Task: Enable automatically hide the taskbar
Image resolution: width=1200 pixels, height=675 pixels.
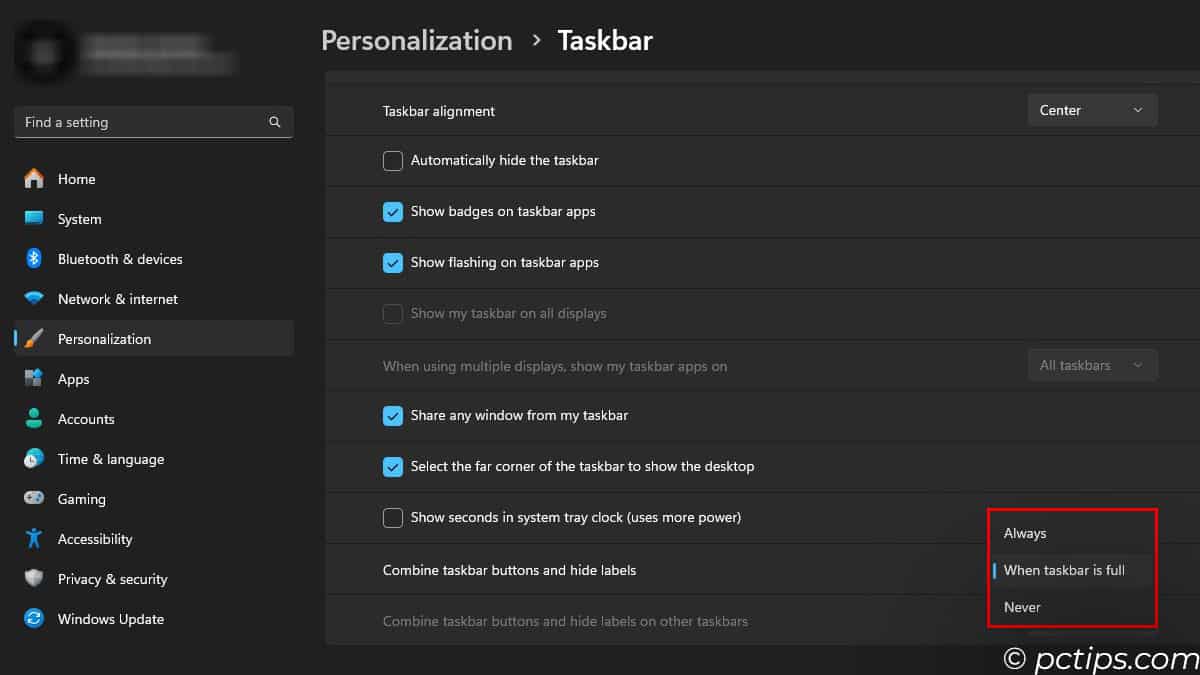Action: click(392, 160)
